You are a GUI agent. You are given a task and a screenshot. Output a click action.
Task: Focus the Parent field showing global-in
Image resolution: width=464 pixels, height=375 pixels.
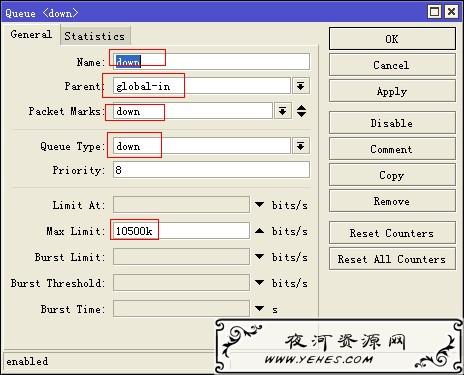point(202,86)
